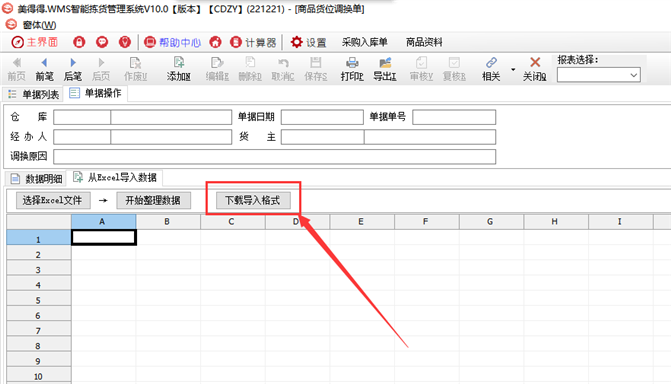Click the 单据日期 field
The image size is (671, 384).
(322, 117)
